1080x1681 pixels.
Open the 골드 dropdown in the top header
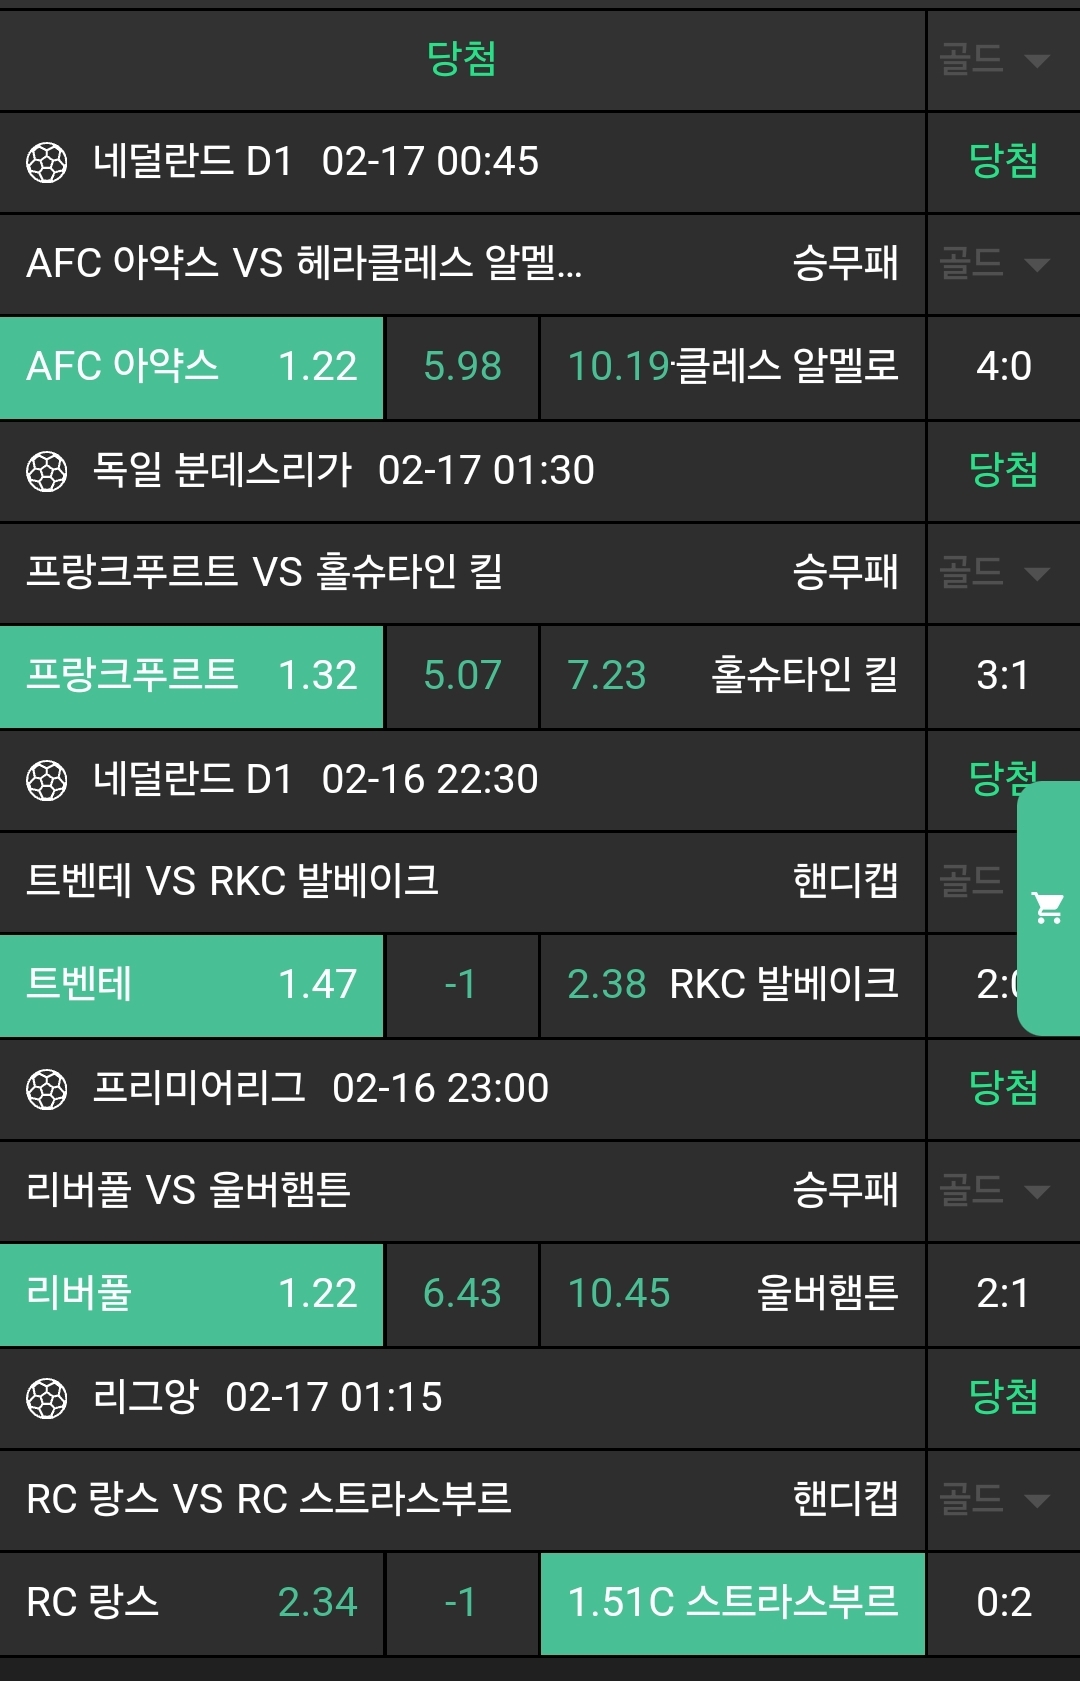995,60
